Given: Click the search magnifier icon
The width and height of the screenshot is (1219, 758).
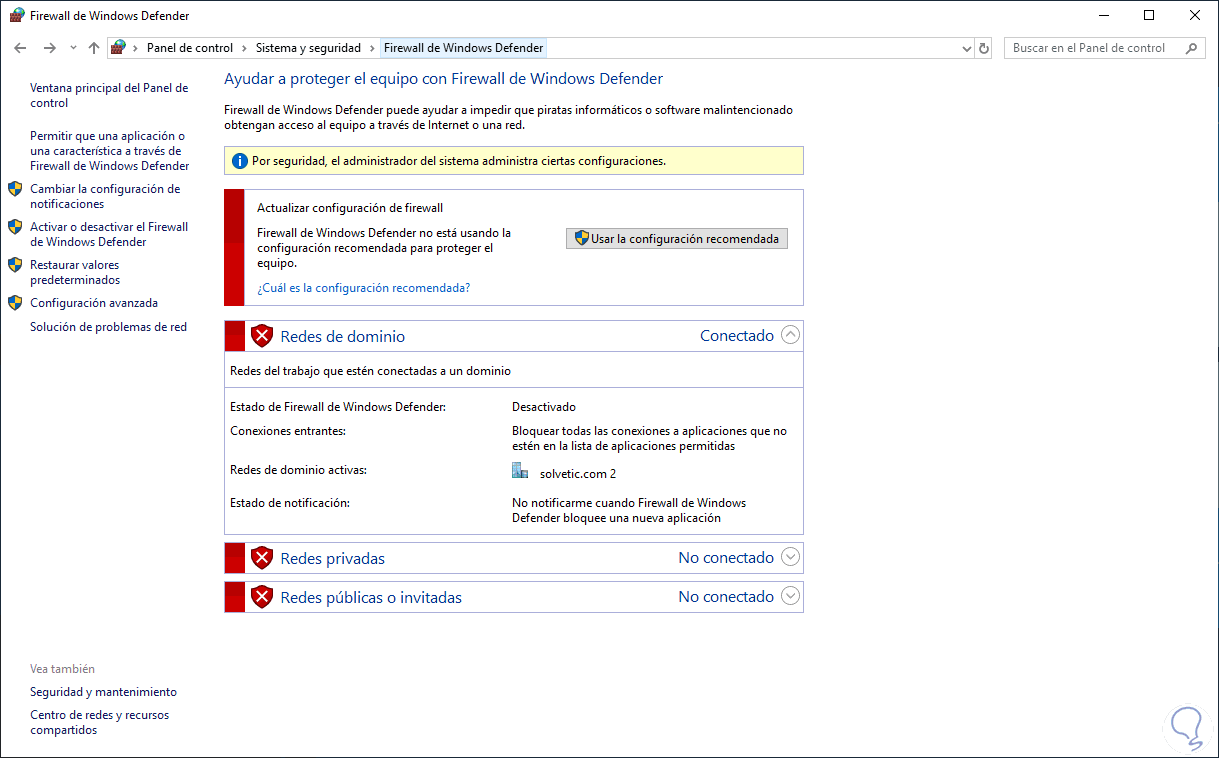Looking at the screenshot, I should (x=1191, y=48).
